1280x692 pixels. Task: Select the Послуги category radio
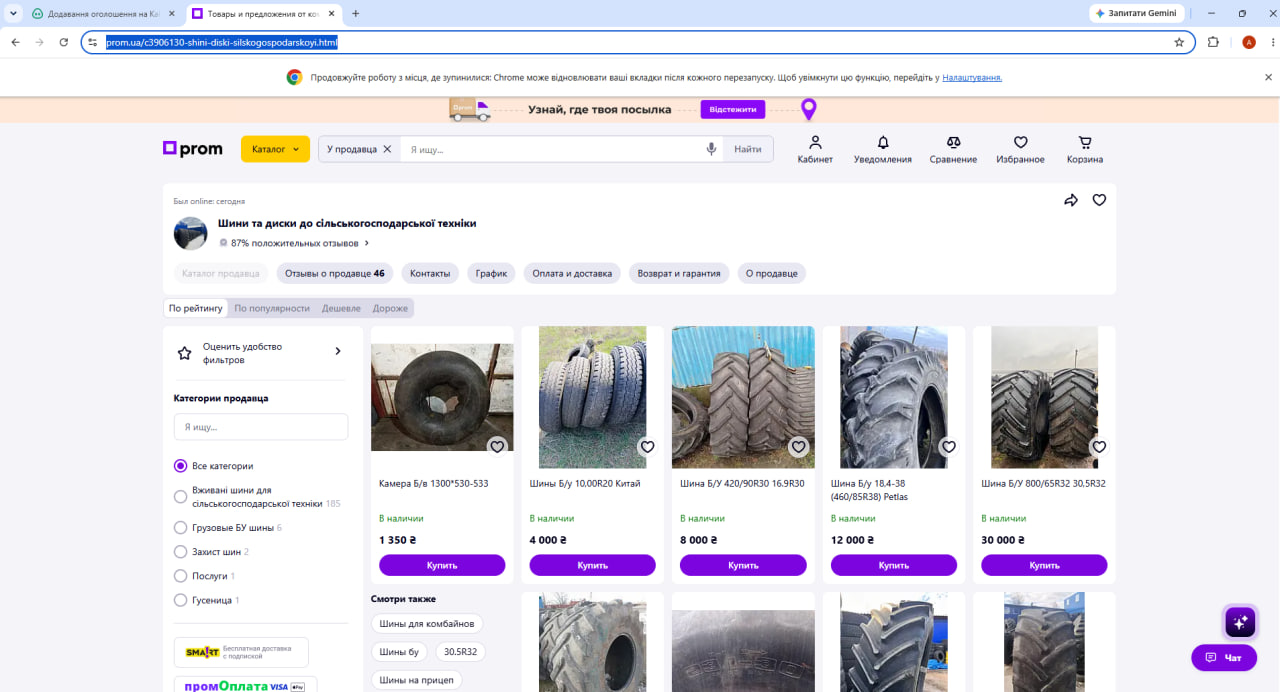181,576
